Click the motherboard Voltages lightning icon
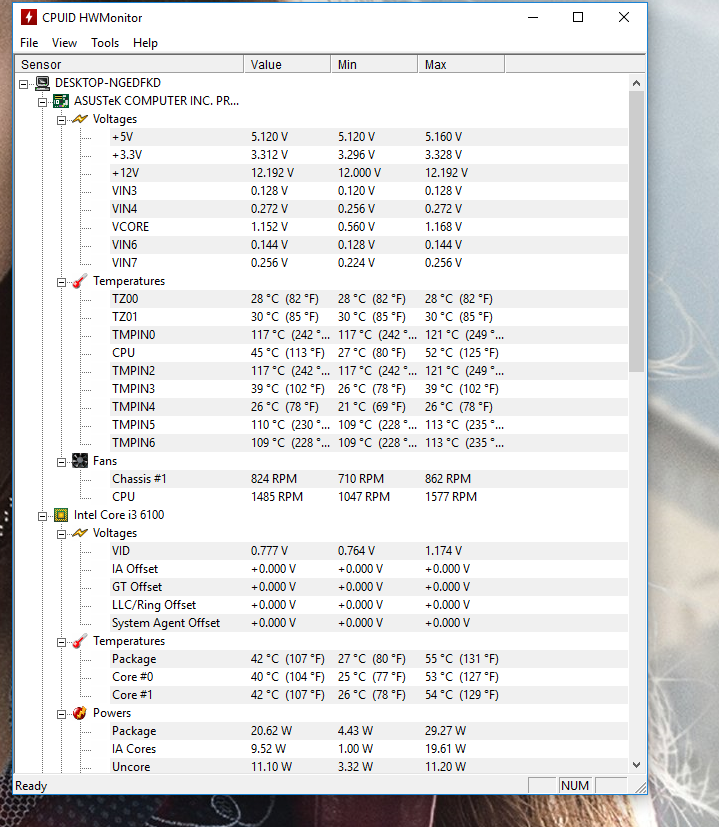 pyautogui.click(x=80, y=119)
